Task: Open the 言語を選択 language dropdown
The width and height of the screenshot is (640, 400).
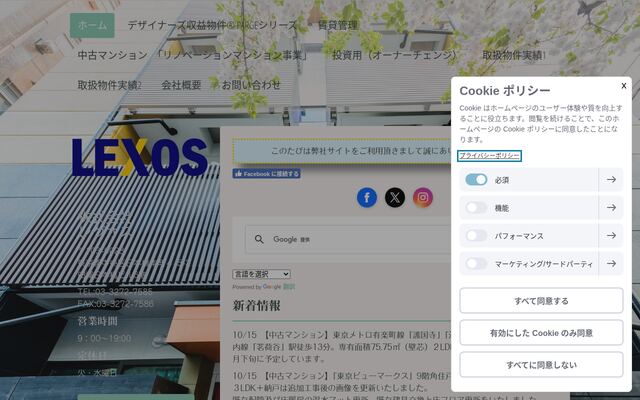Action: (262, 274)
